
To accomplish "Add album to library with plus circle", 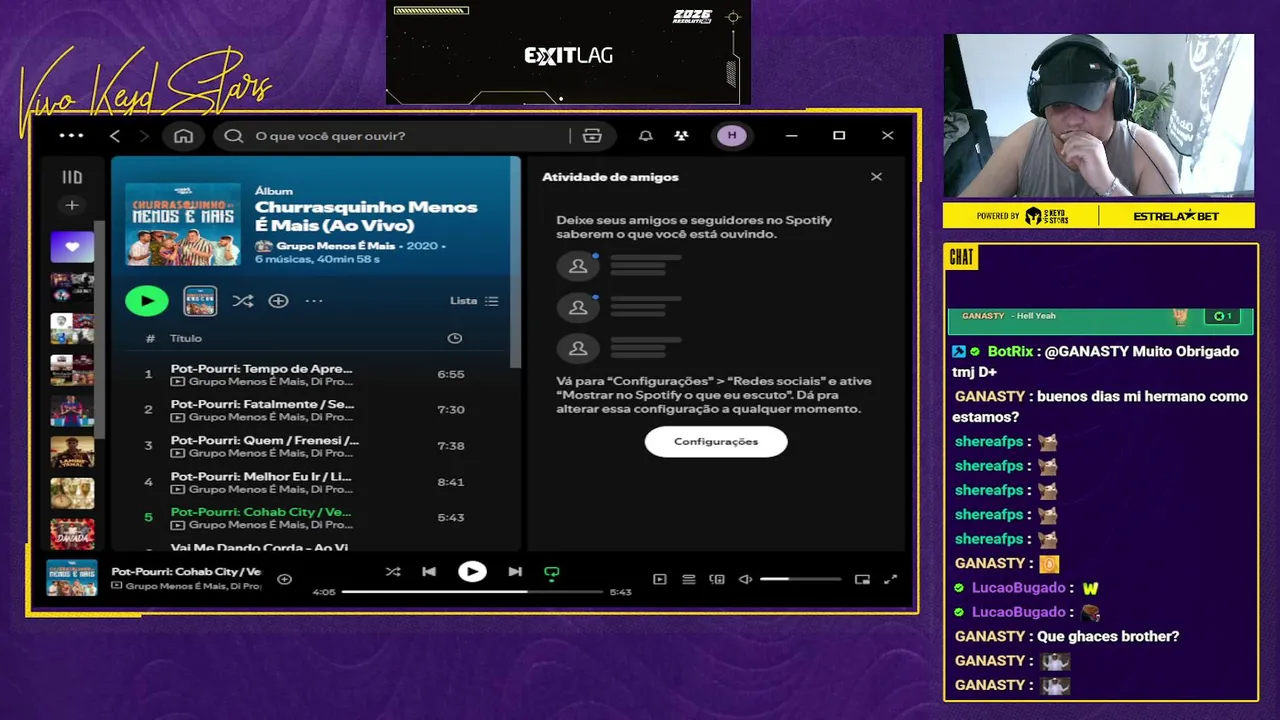I will [x=278, y=301].
